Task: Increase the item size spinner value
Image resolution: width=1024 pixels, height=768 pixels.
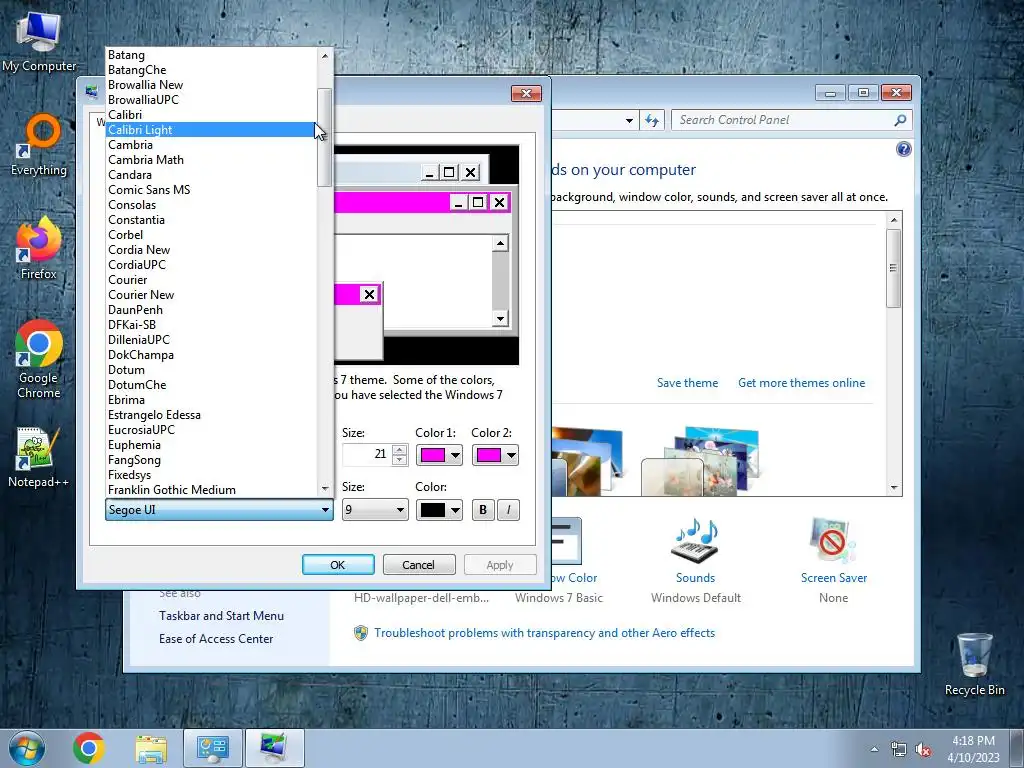Action: coord(400,449)
